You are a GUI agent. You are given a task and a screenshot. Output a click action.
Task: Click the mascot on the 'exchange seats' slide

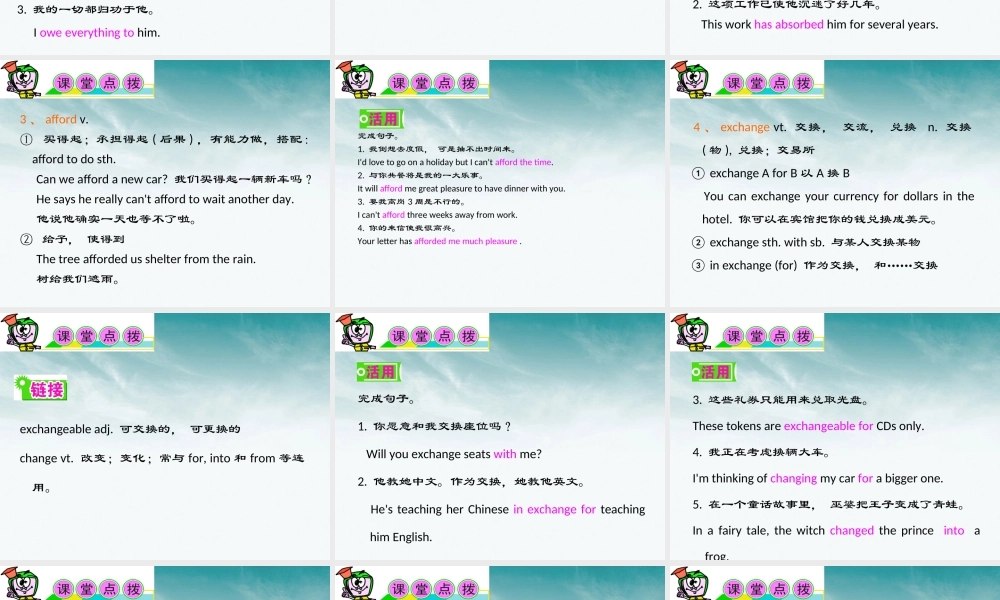356,332
